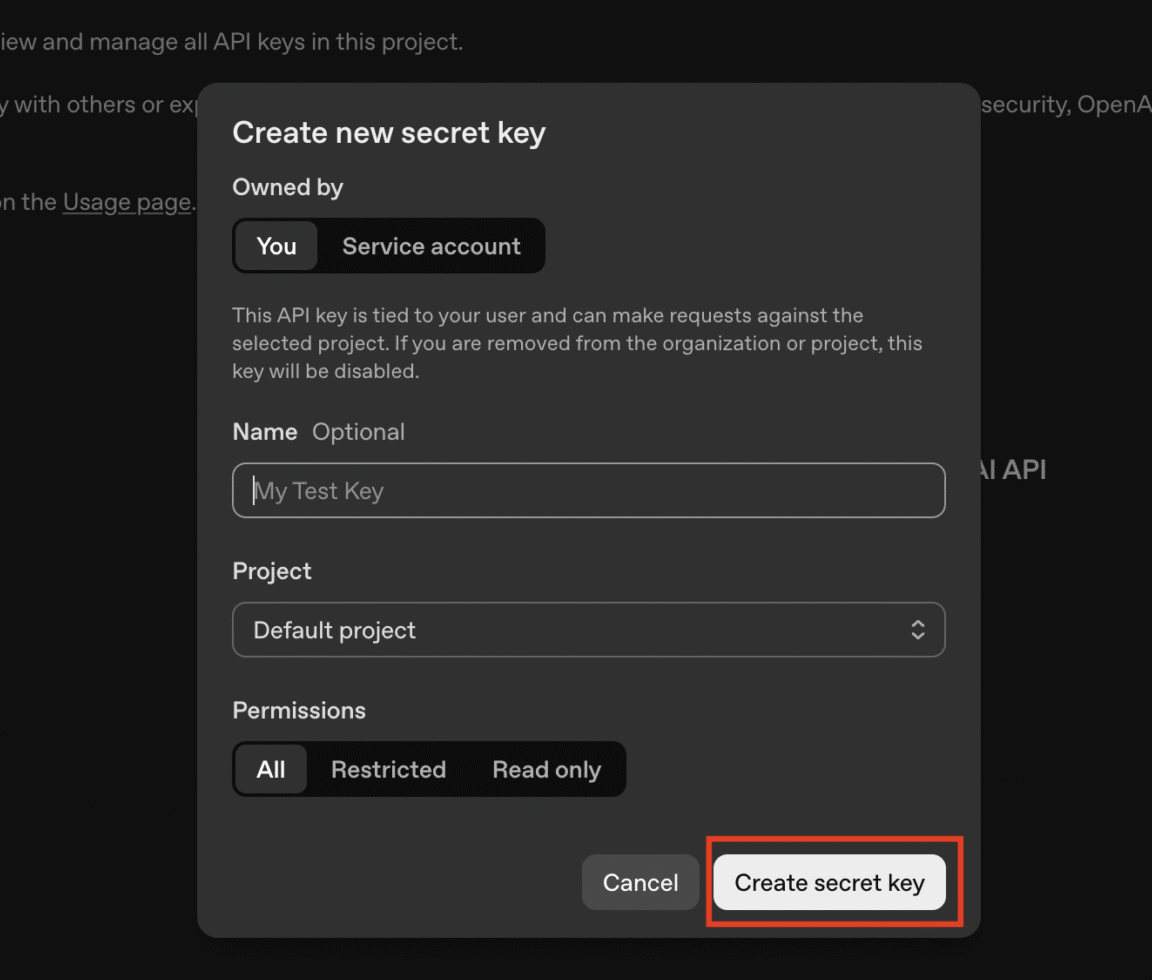Screen dimensions: 1152x980
Task: Switch ownership to Service account
Action: pos(431,246)
